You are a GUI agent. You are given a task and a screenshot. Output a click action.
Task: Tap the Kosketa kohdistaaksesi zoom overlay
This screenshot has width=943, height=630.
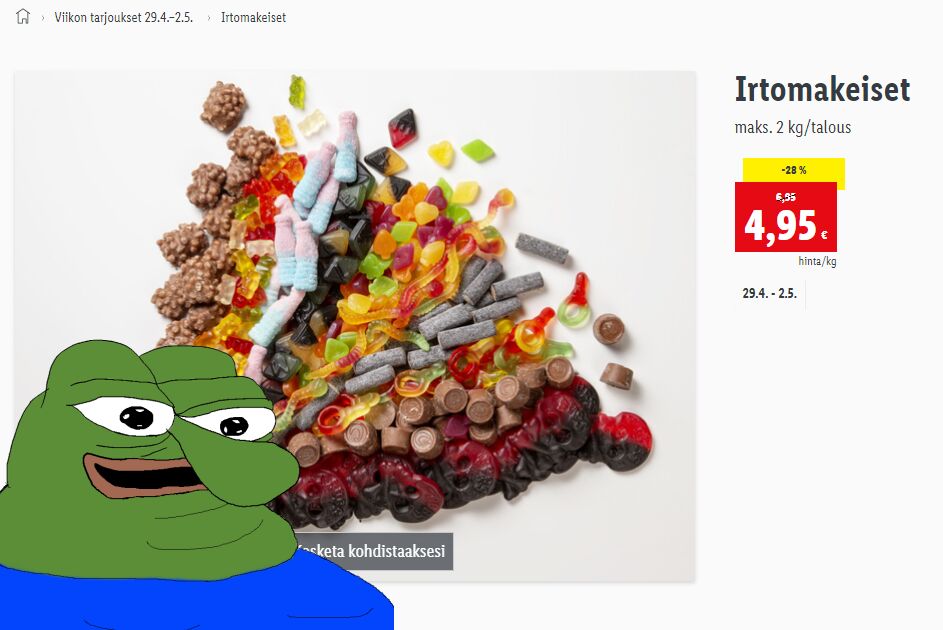tap(374, 551)
